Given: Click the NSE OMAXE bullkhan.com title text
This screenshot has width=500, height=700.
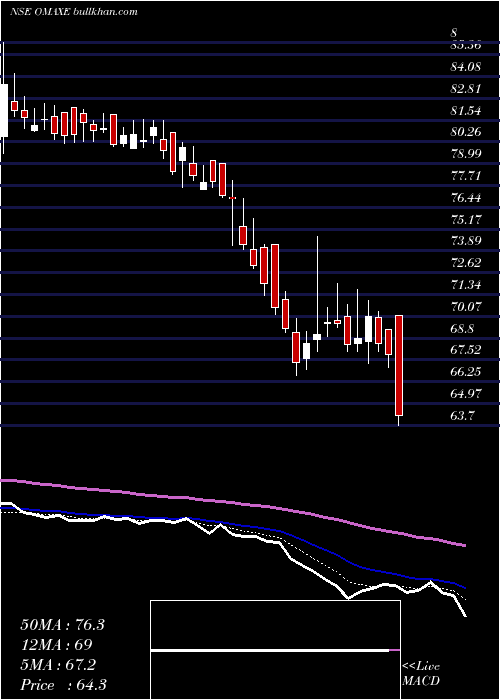Looking at the screenshot, I should coord(74,12).
